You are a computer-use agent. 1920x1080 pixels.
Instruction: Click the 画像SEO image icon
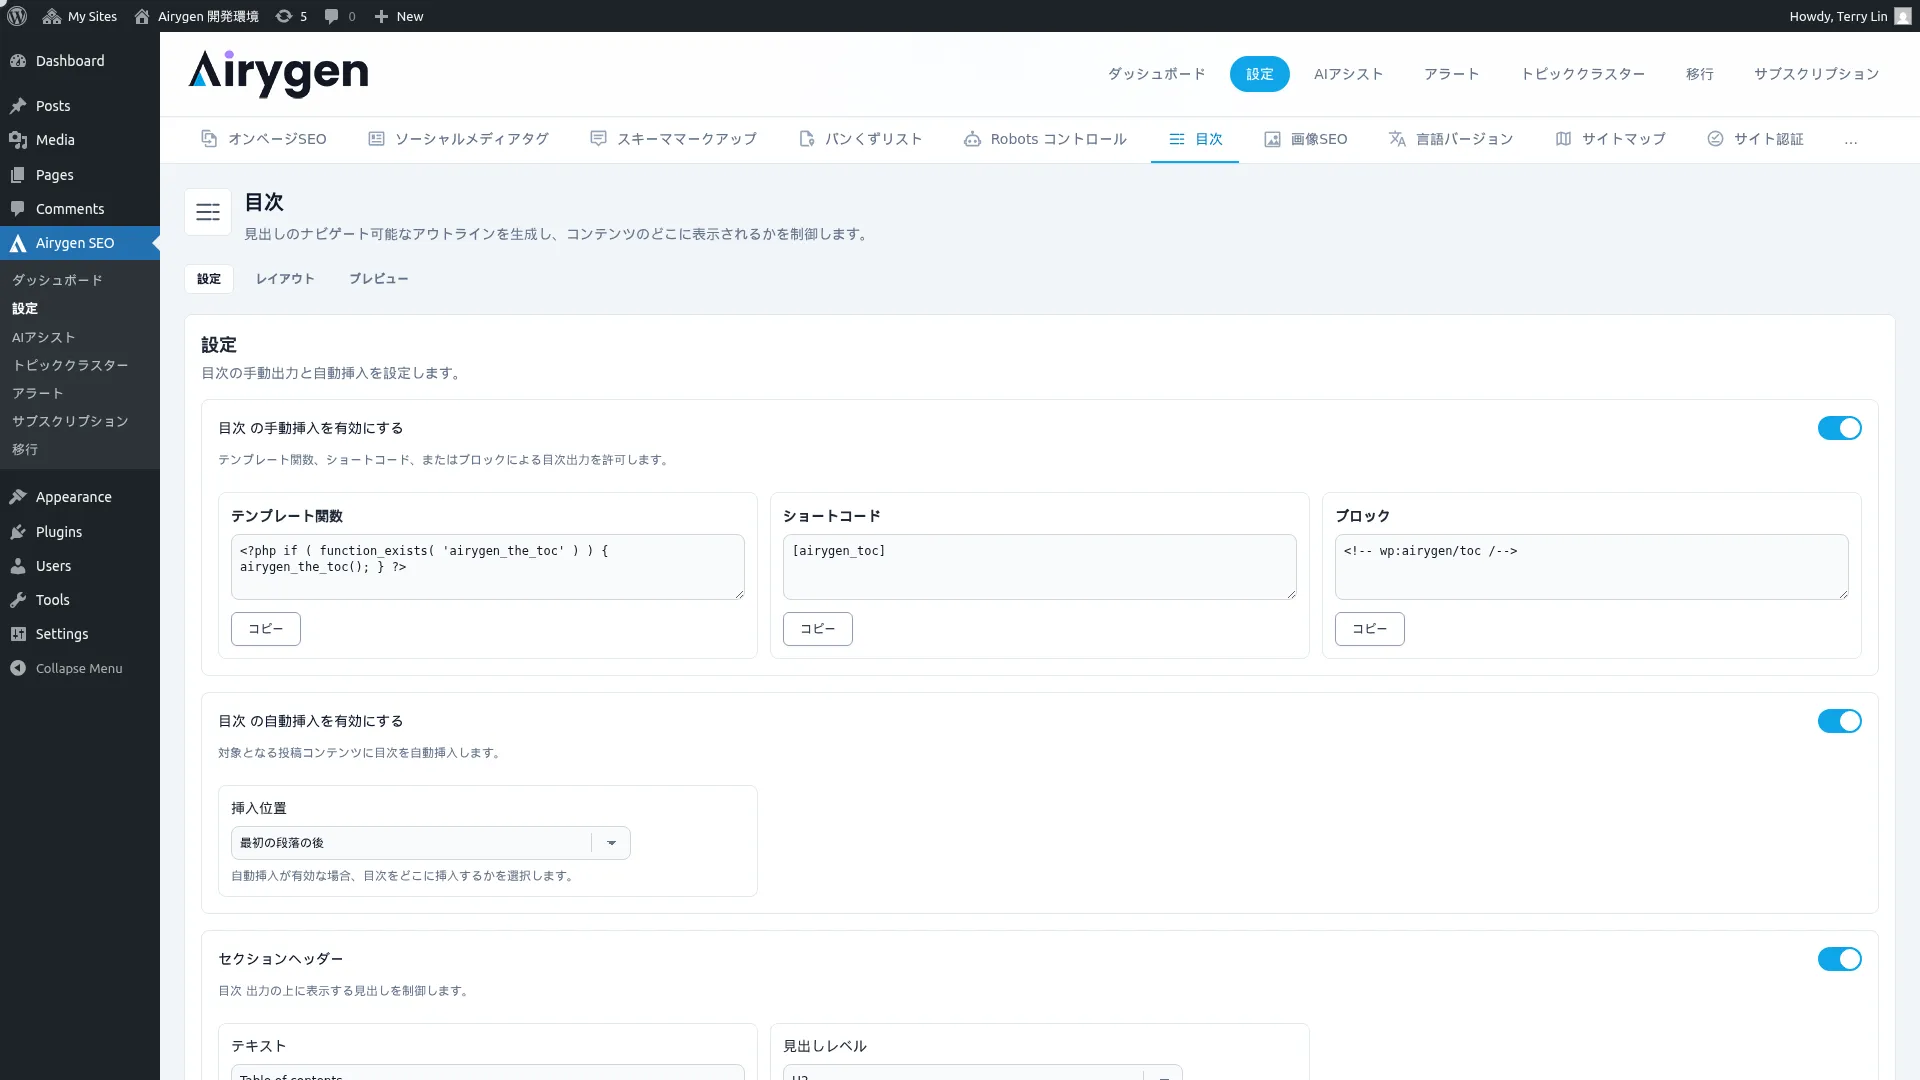1272,139
